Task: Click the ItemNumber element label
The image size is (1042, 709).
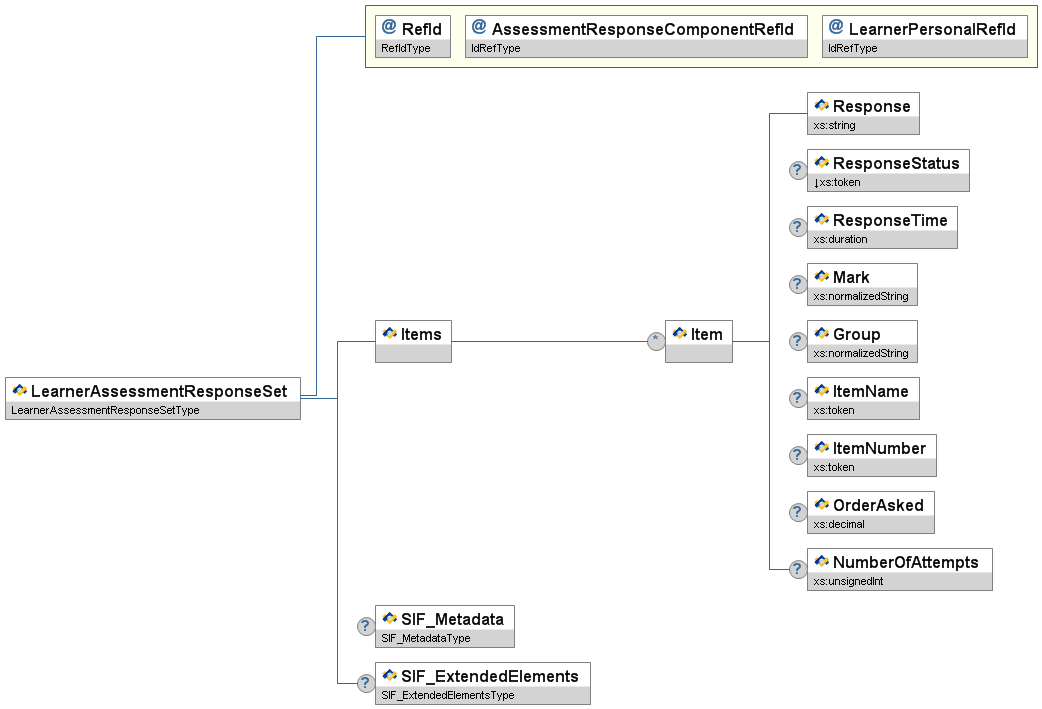Action: tap(879, 448)
